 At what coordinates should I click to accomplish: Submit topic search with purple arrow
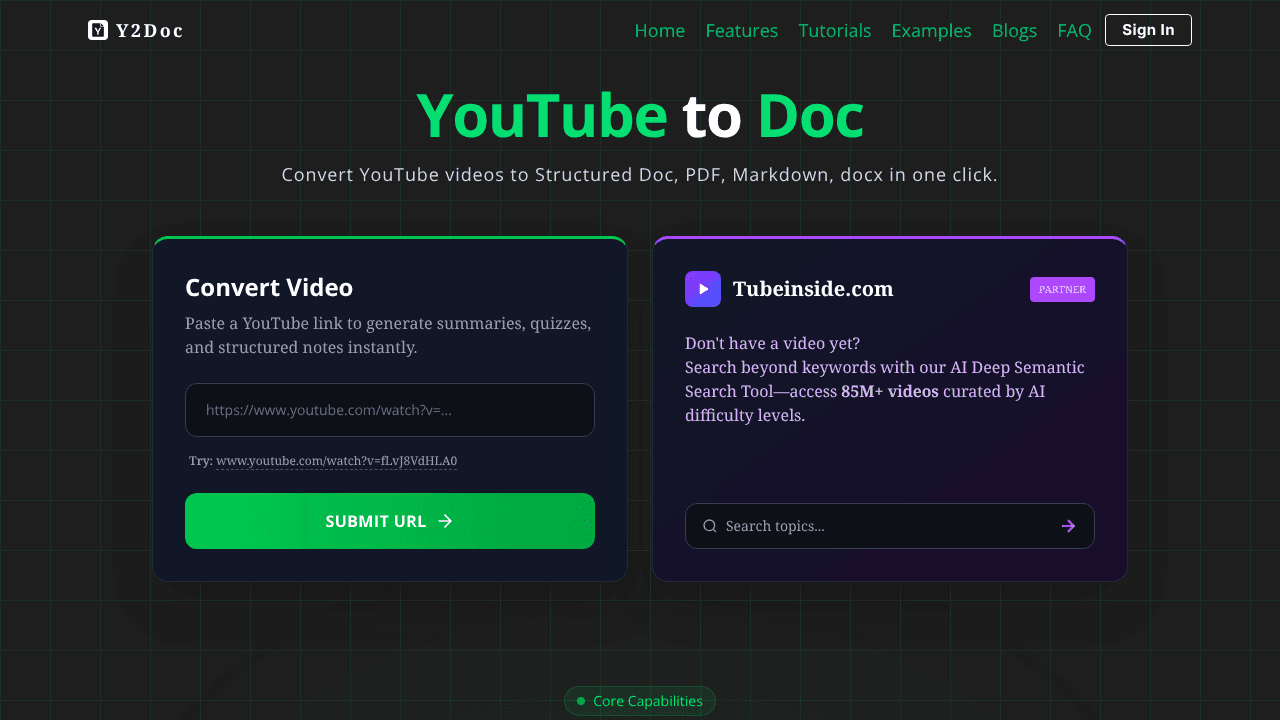(1068, 526)
